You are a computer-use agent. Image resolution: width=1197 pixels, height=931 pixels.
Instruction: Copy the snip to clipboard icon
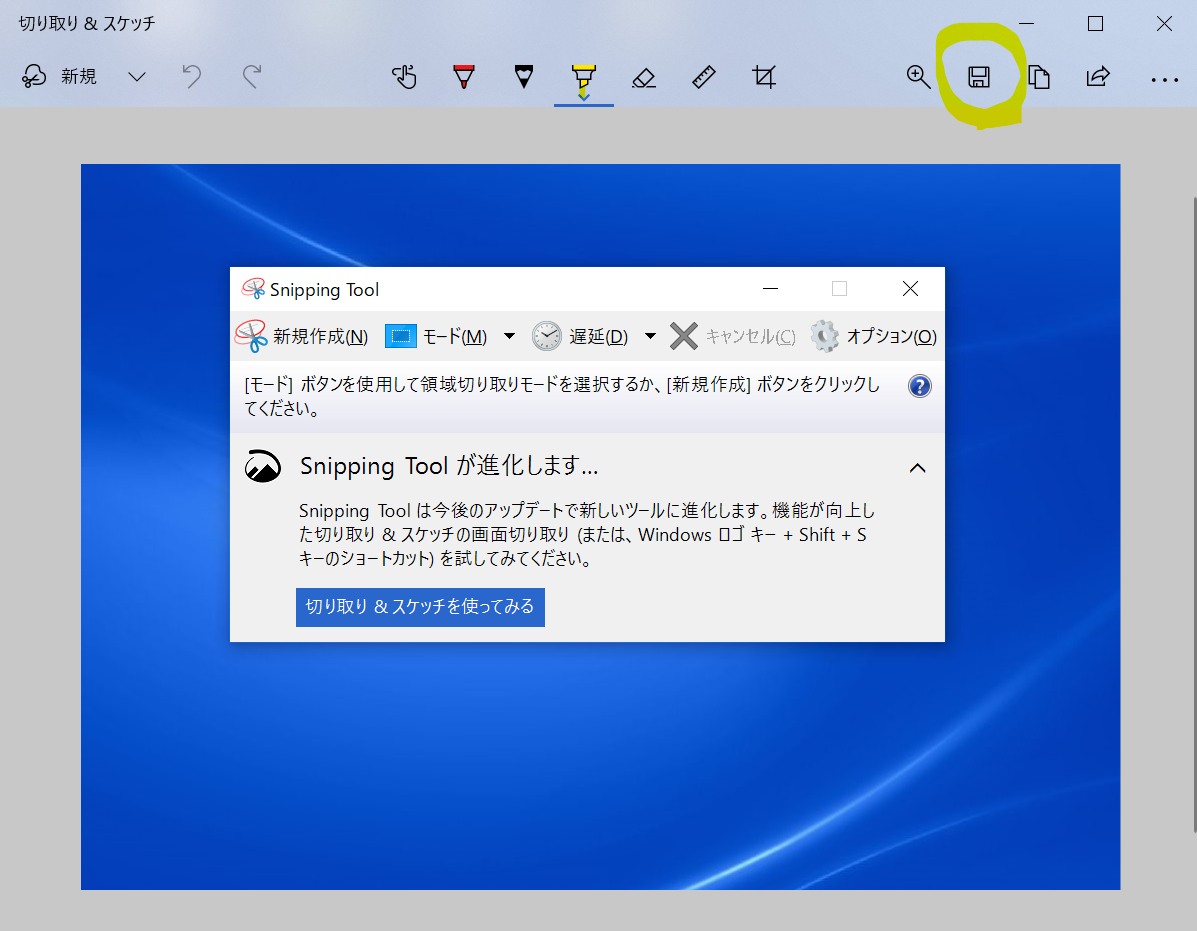click(x=1038, y=76)
